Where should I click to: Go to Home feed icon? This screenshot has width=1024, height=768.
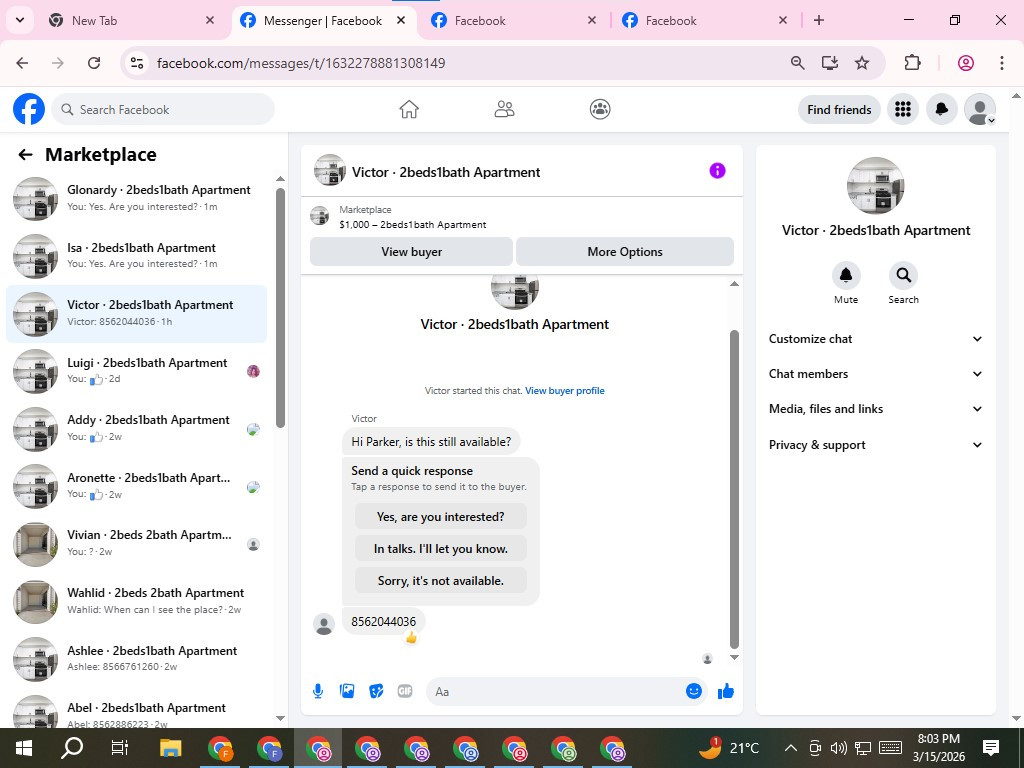coord(409,109)
